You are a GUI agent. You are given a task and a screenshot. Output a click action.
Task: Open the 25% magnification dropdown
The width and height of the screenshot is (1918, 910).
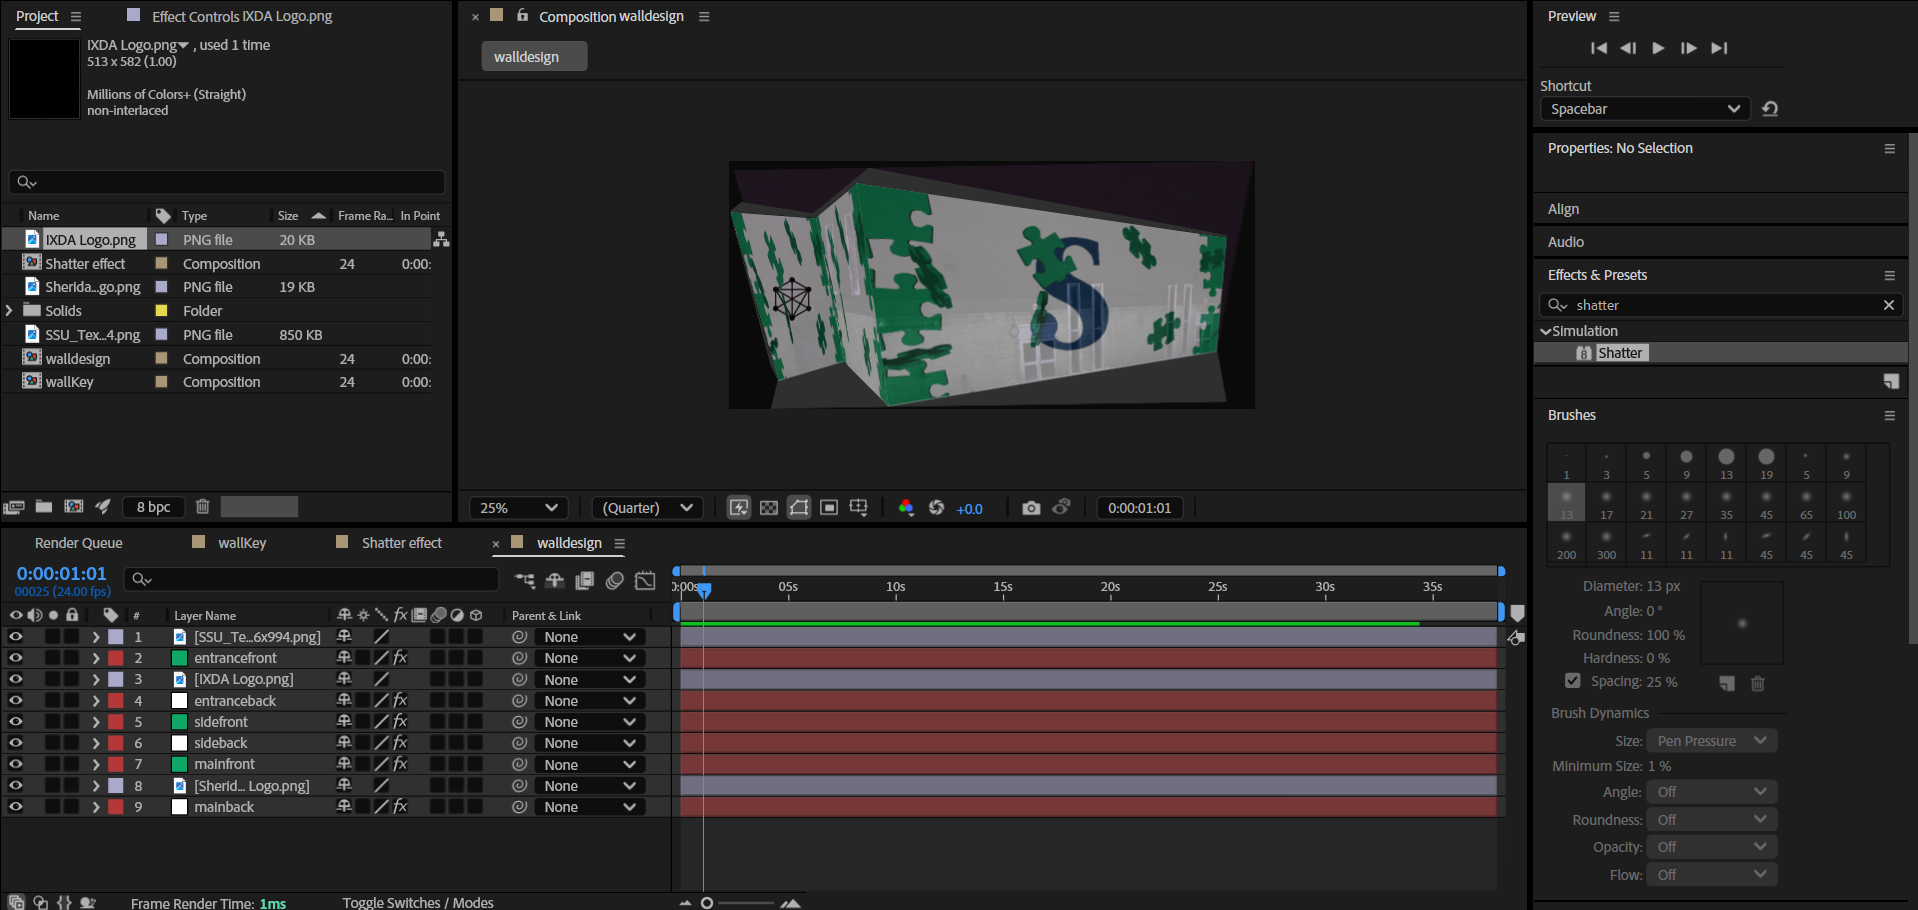(x=518, y=508)
